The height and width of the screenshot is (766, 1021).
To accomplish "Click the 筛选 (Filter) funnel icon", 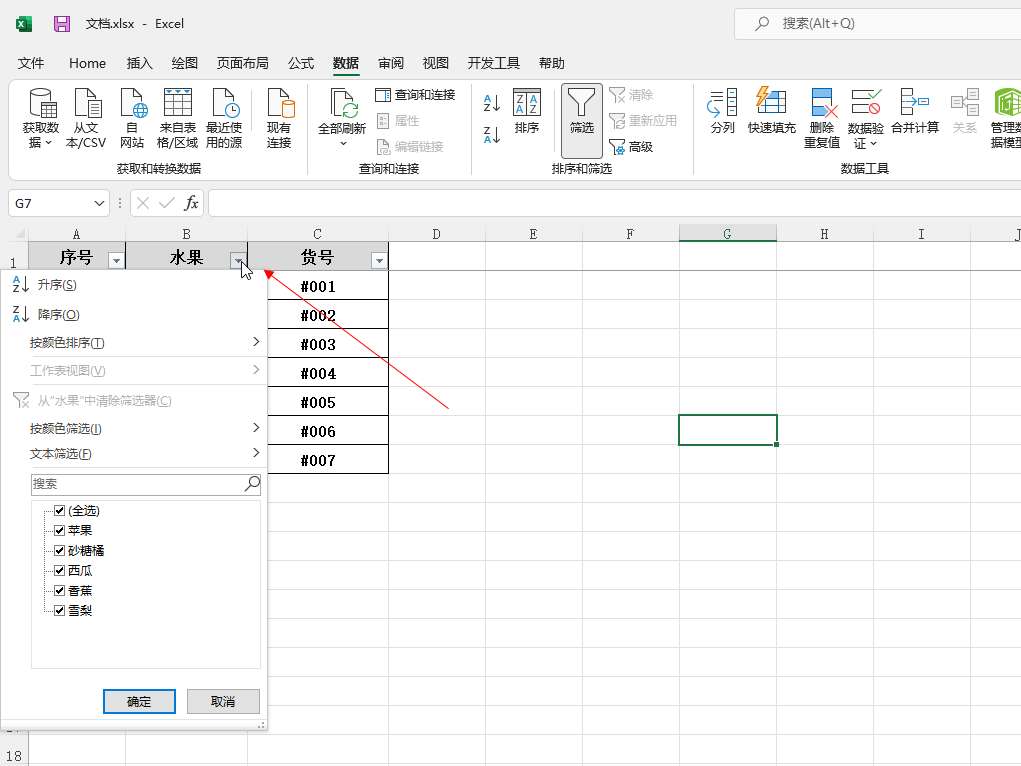I will (x=581, y=104).
